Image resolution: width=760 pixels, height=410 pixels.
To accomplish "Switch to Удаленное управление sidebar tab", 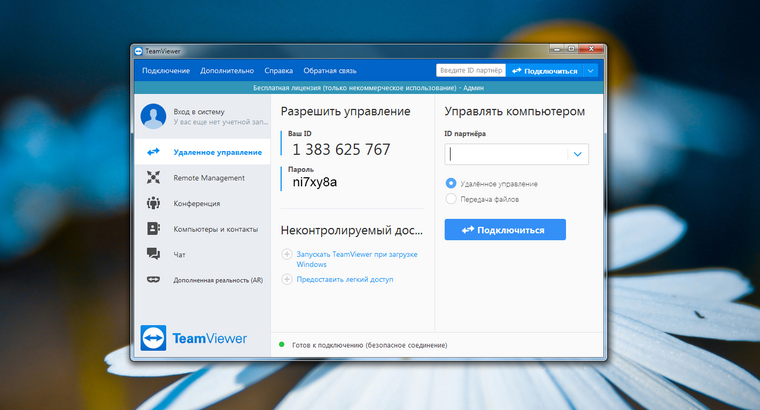I will 203,152.
